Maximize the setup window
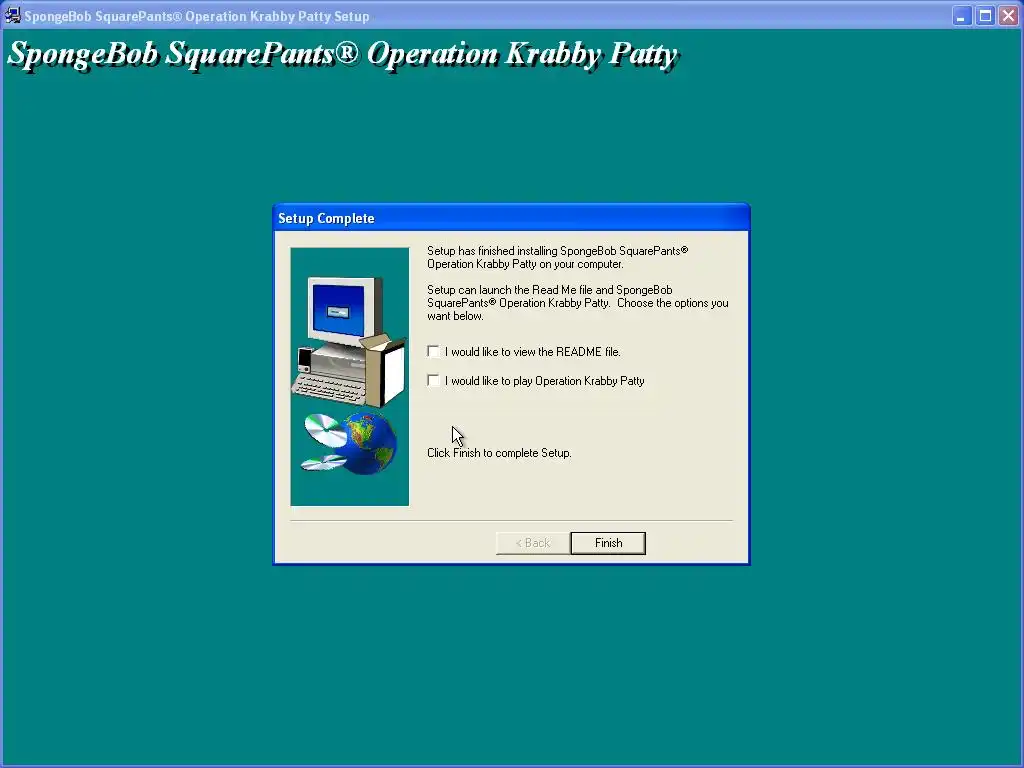 coord(985,16)
